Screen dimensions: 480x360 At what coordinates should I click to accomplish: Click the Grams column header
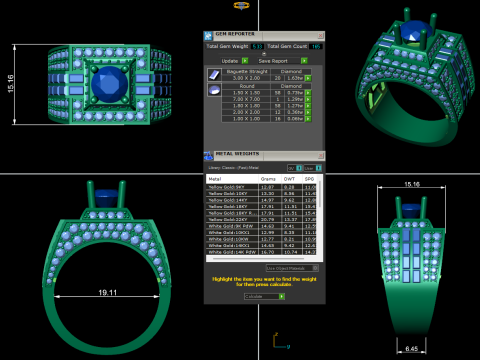[x=270, y=179]
